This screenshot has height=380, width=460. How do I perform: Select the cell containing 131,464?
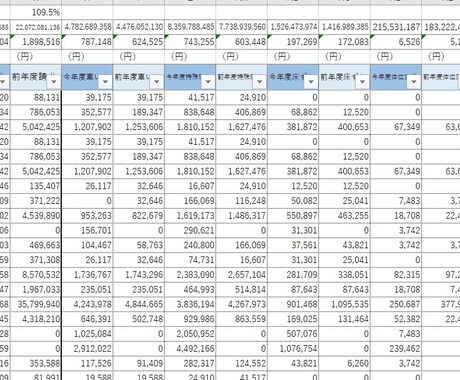(x=345, y=319)
